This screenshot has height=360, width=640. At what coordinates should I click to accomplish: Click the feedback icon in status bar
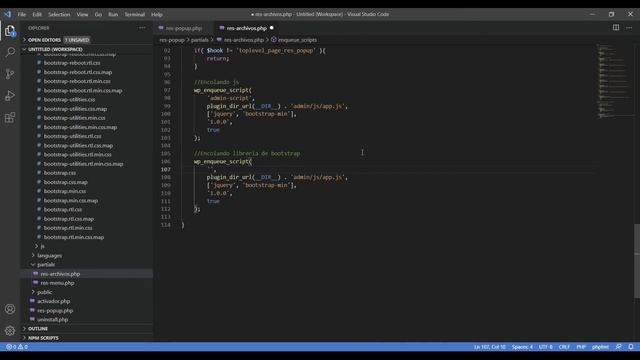(x=618, y=347)
